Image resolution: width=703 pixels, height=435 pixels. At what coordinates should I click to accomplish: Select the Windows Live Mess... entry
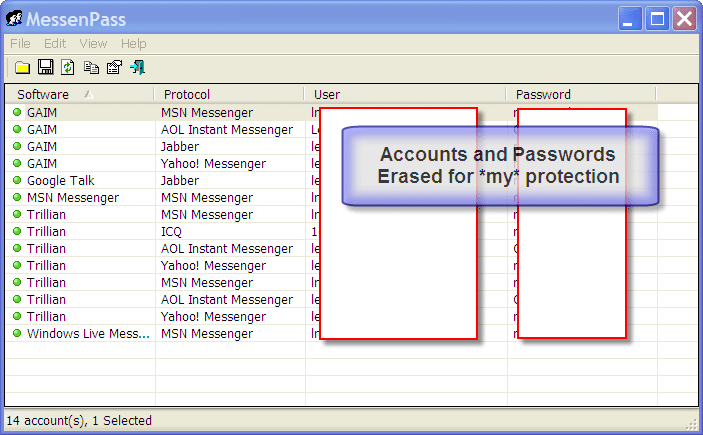[x=88, y=334]
